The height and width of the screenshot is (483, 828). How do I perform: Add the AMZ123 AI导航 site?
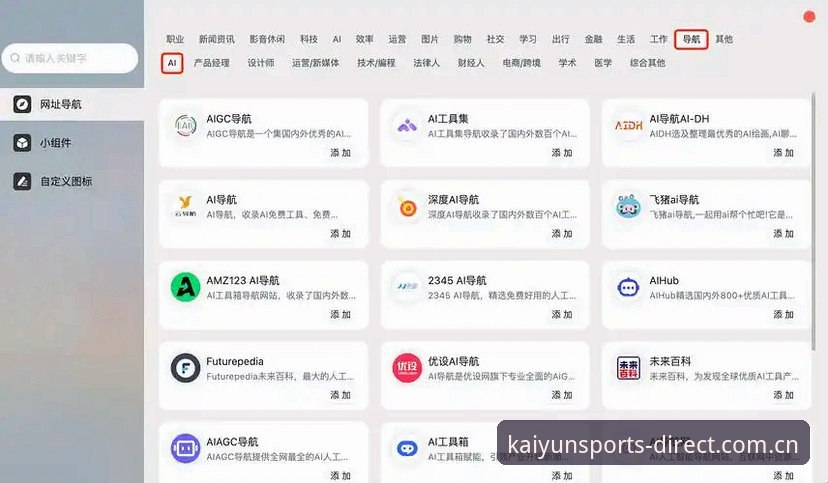(341, 314)
